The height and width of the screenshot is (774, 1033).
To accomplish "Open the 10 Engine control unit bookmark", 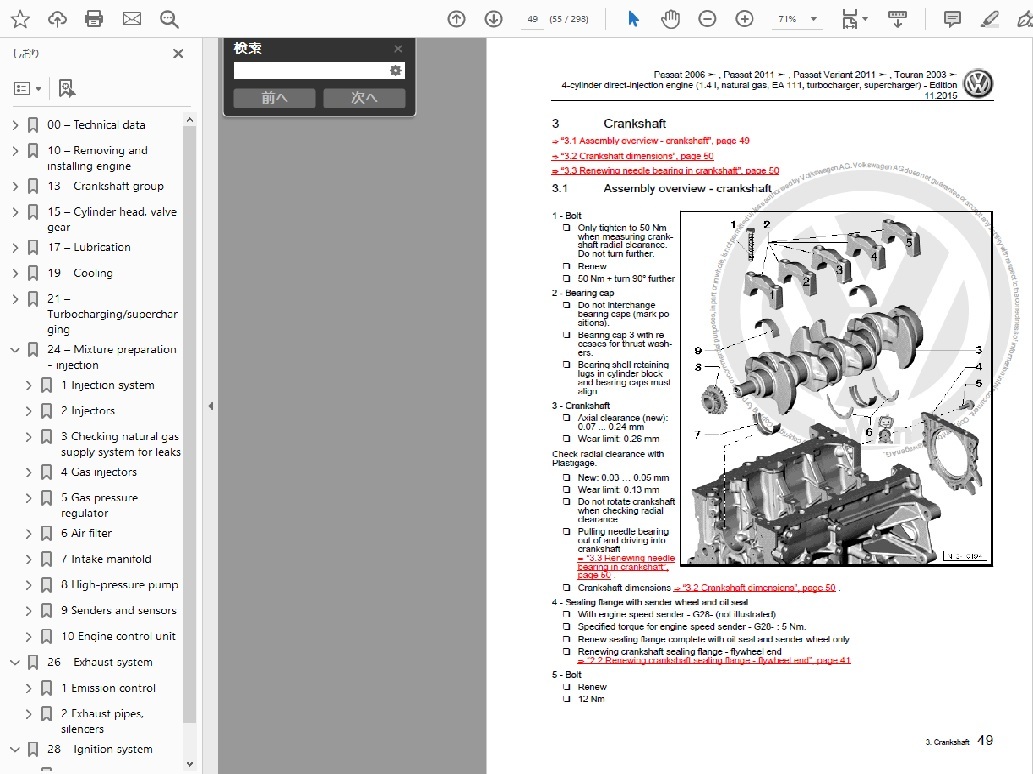I will pos(118,636).
